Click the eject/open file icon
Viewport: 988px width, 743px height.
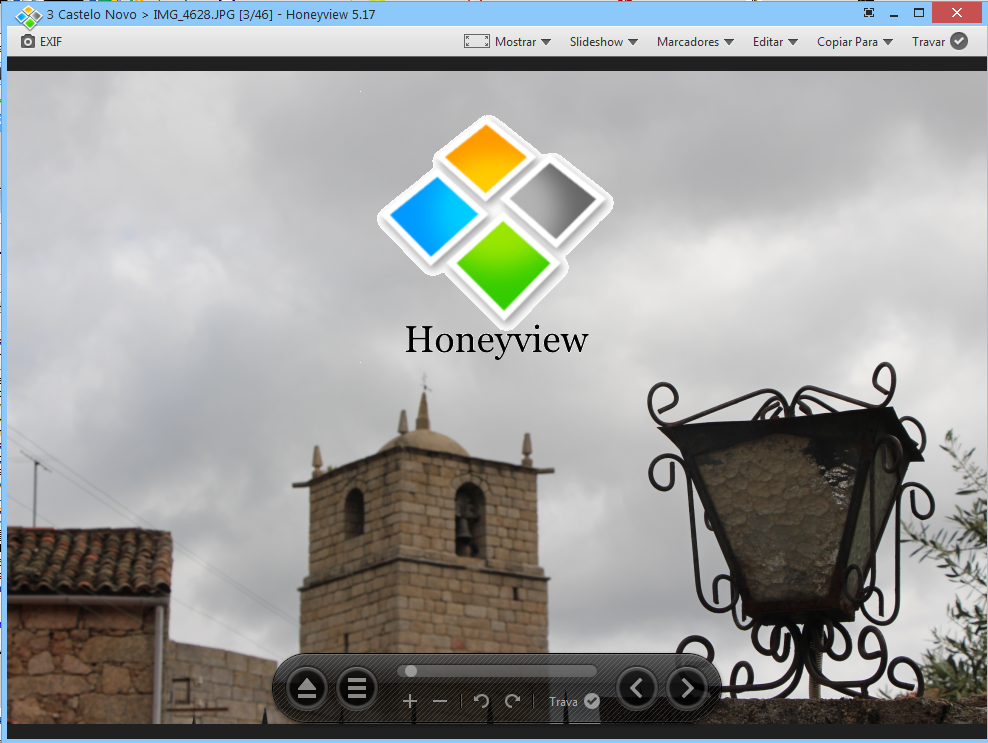pyautogui.click(x=306, y=688)
